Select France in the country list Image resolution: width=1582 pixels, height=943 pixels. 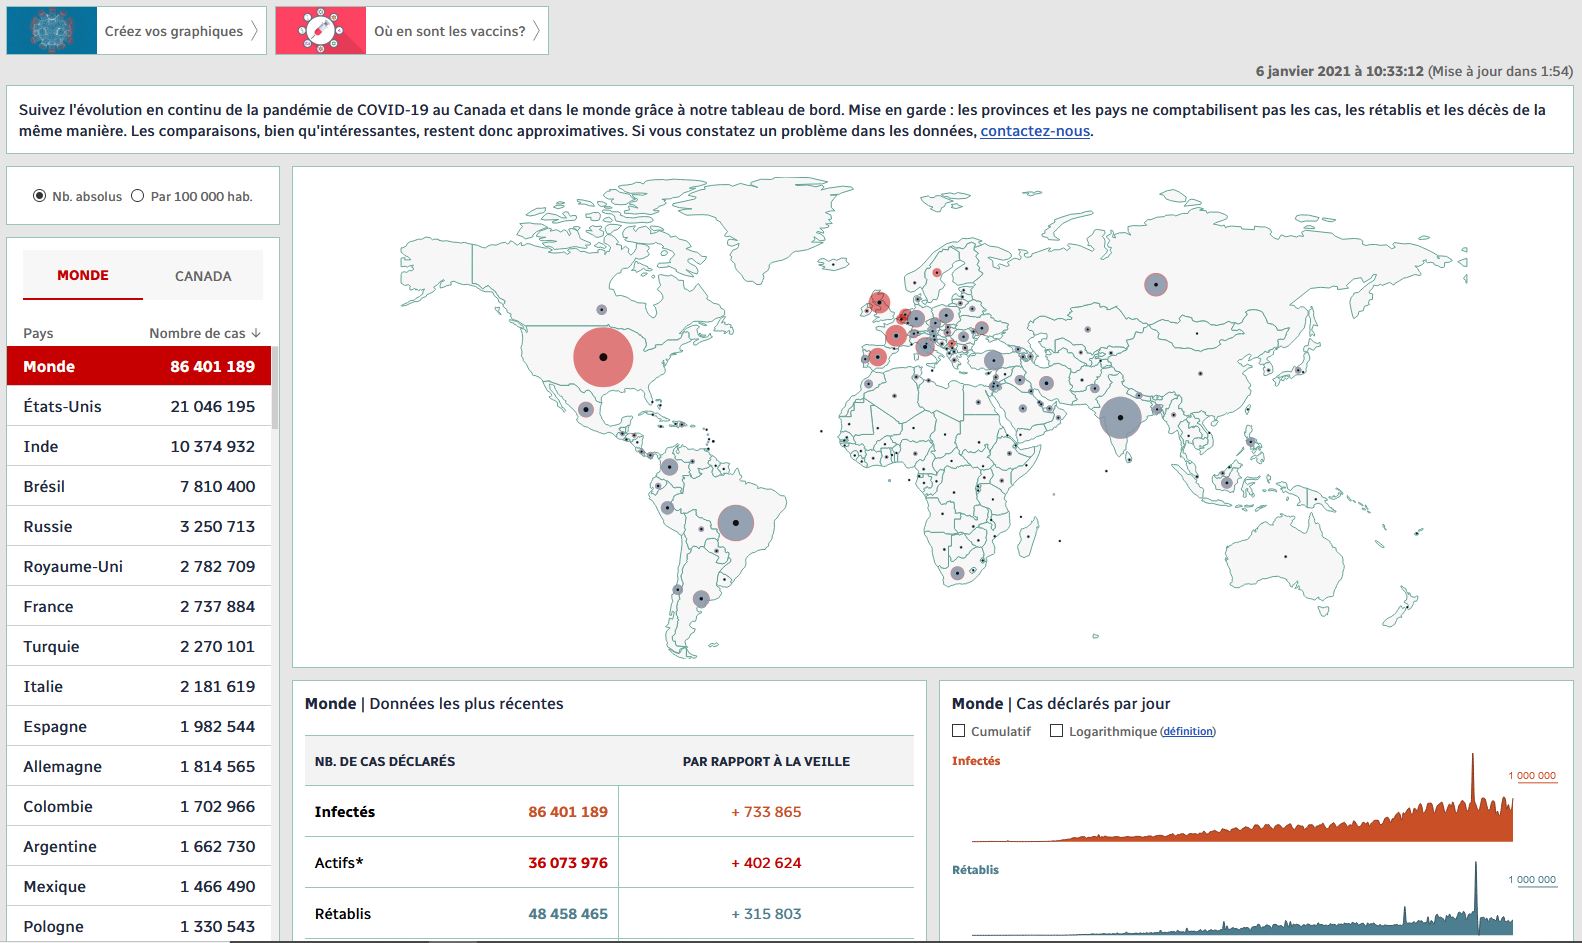coord(139,606)
